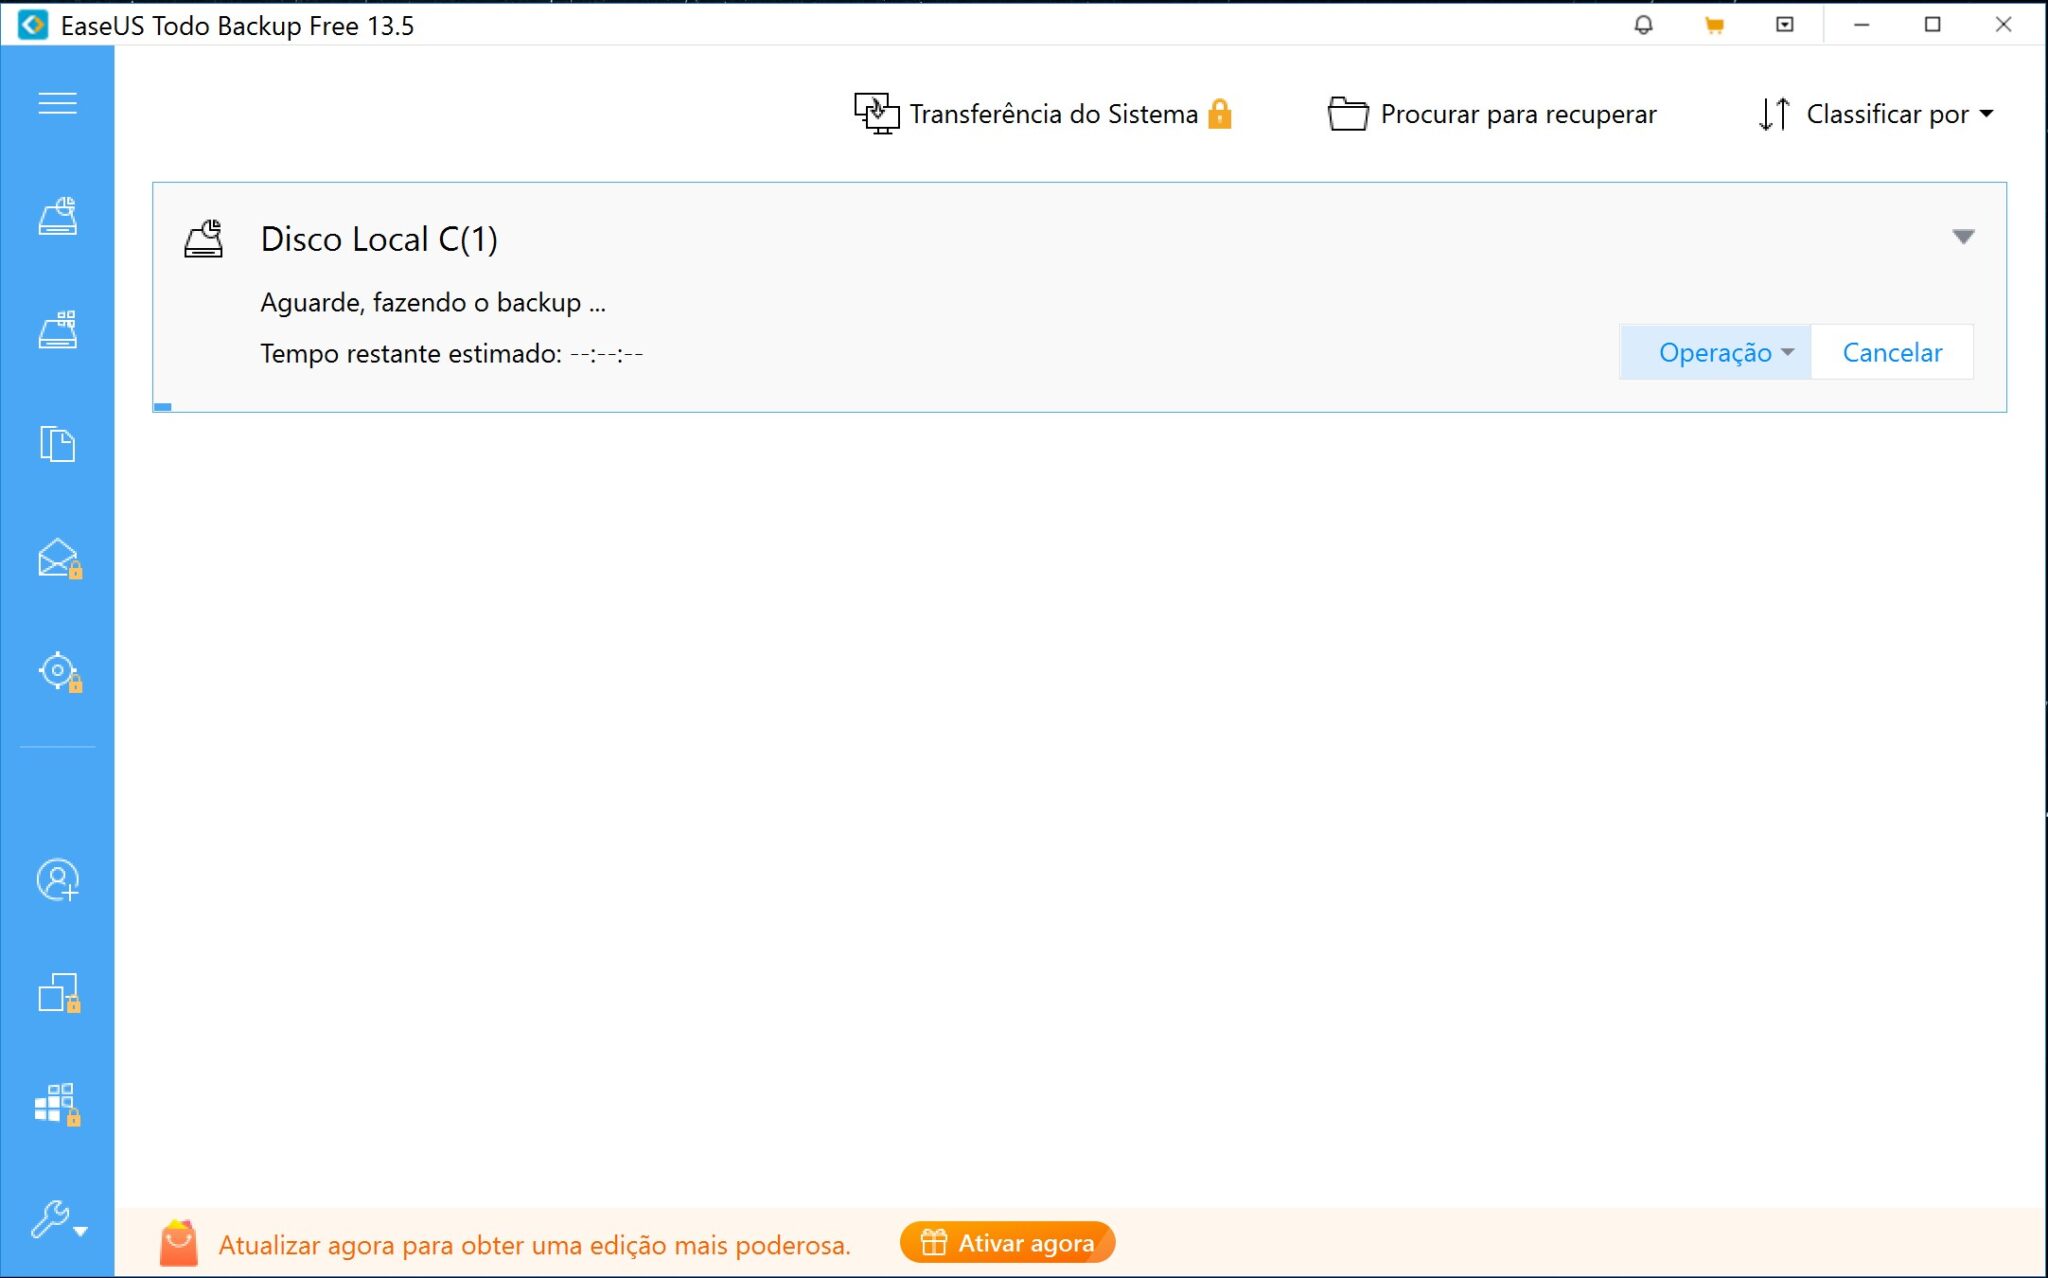
Task: Select System Backup sidebar icon
Action: [x=57, y=329]
